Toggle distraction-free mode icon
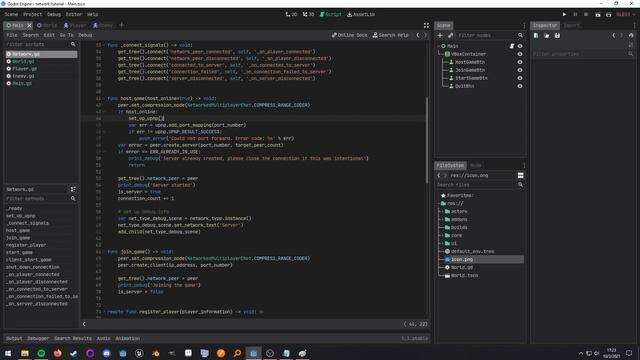Image resolution: width=640 pixels, height=360 pixels. [x=426, y=25]
